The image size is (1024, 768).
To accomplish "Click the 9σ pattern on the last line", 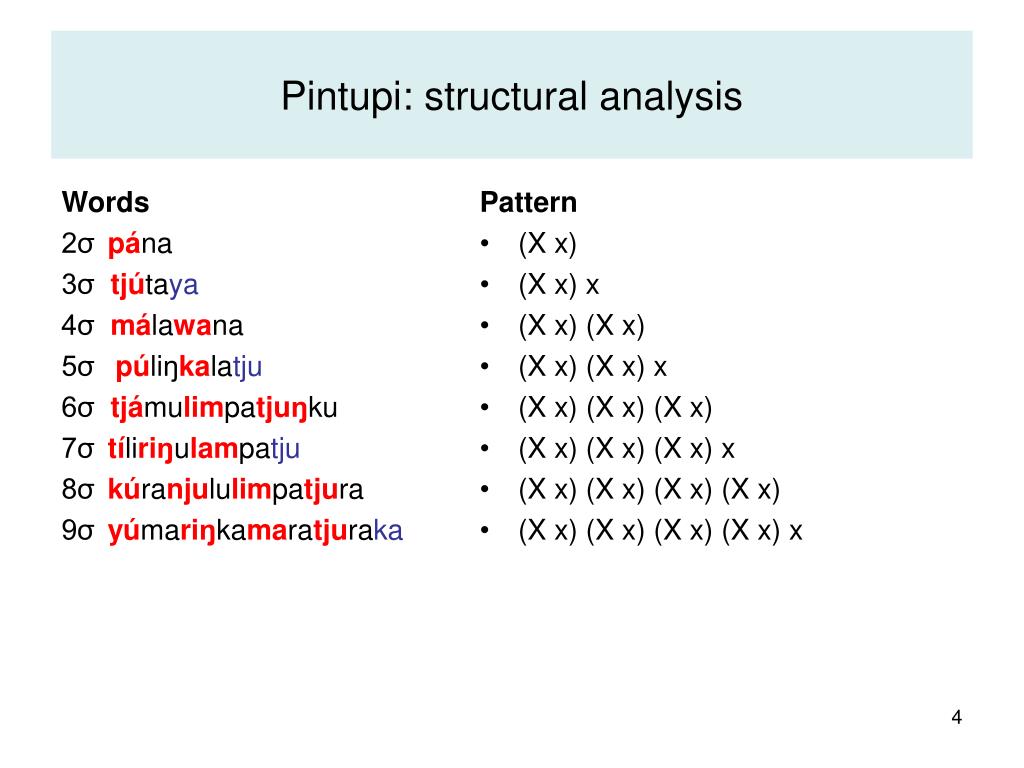I will (660, 531).
